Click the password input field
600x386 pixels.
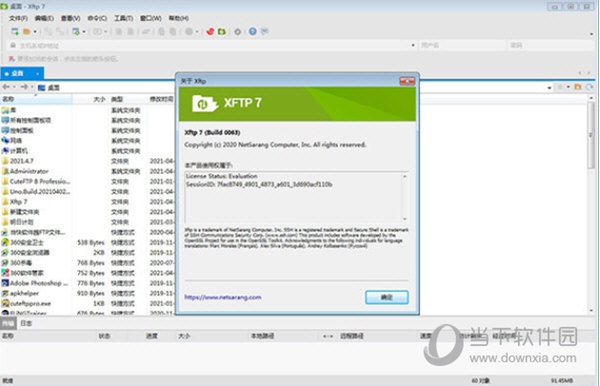550,45
